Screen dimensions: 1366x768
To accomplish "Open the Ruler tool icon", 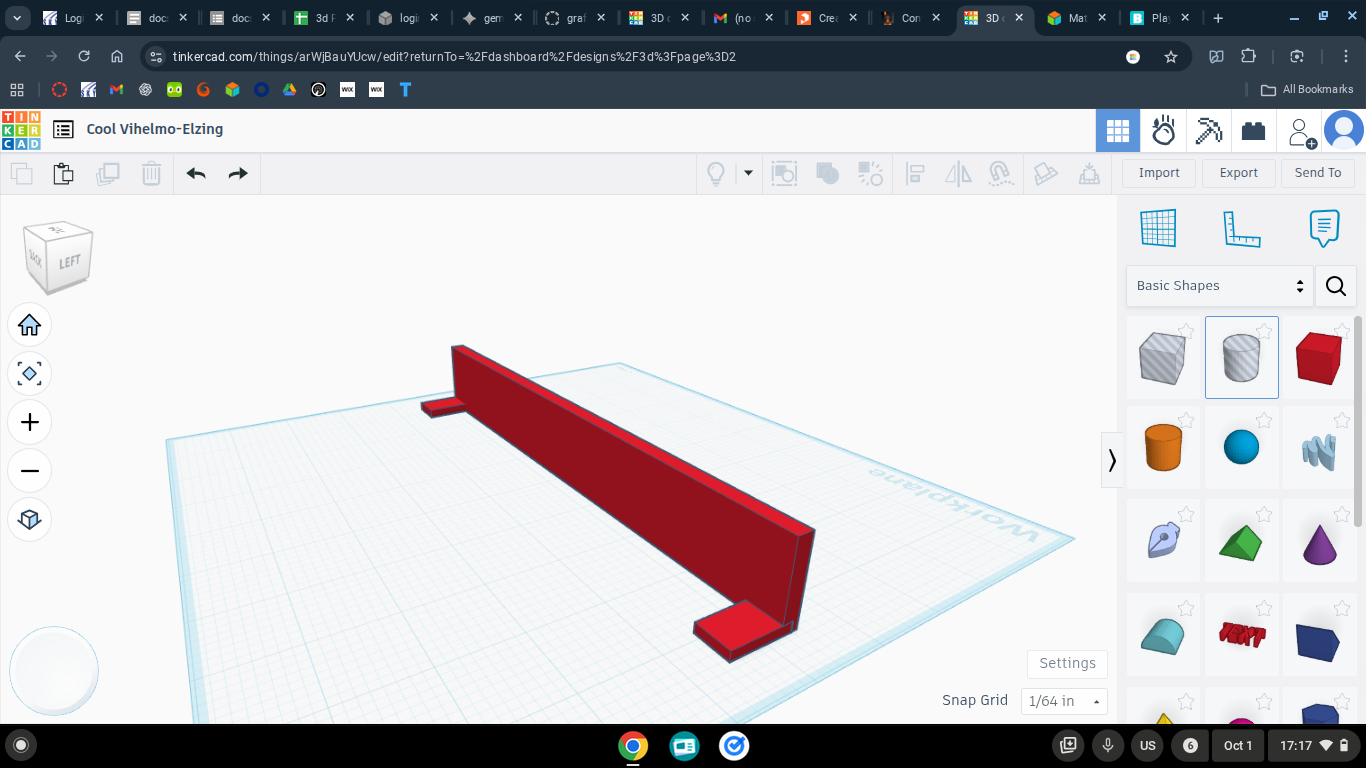I will [1241, 229].
